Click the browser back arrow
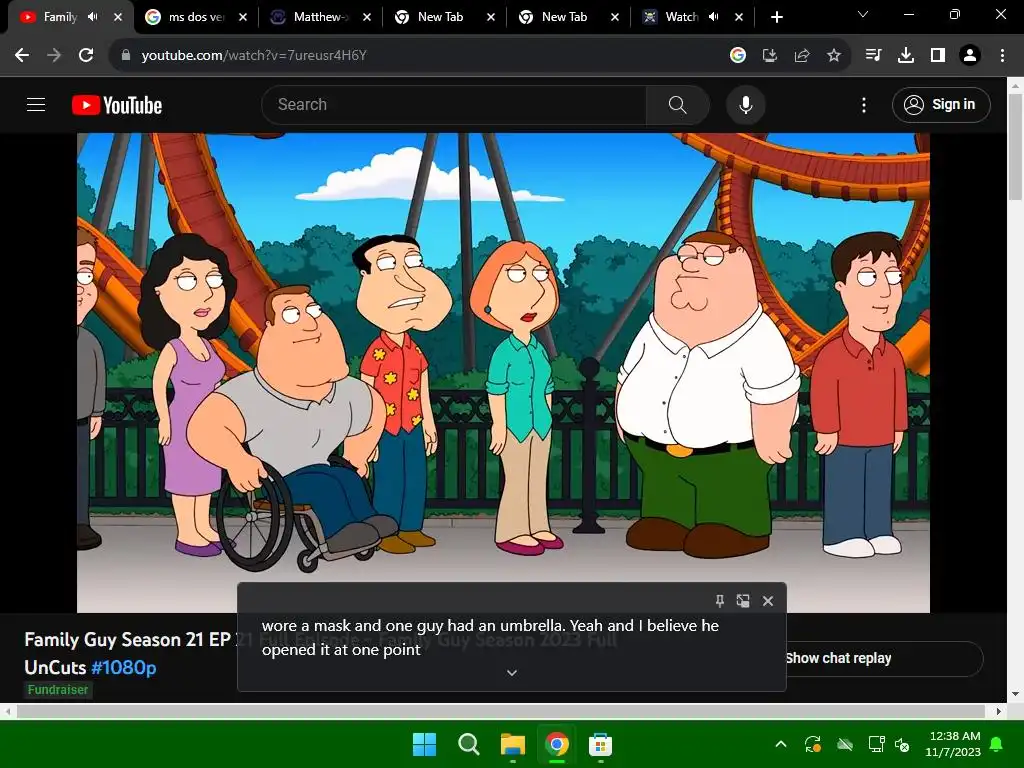The height and width of the screenshot is (768, 1024). 22,56
